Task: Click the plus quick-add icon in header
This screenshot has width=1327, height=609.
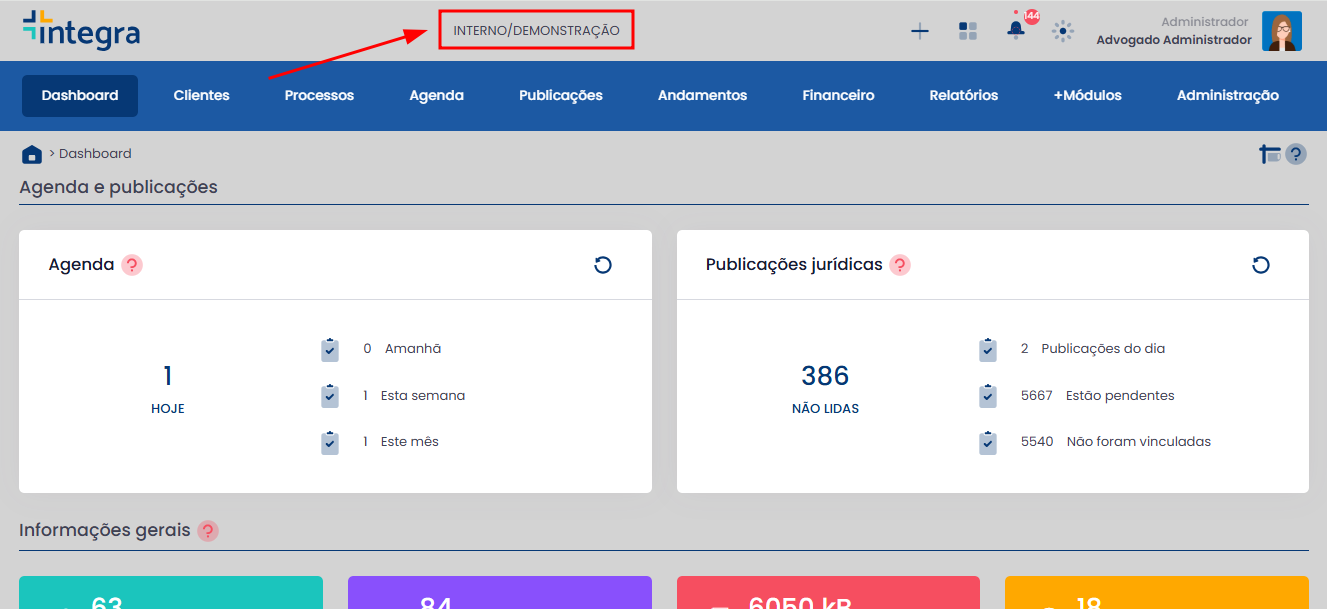Action: (919, 31)
